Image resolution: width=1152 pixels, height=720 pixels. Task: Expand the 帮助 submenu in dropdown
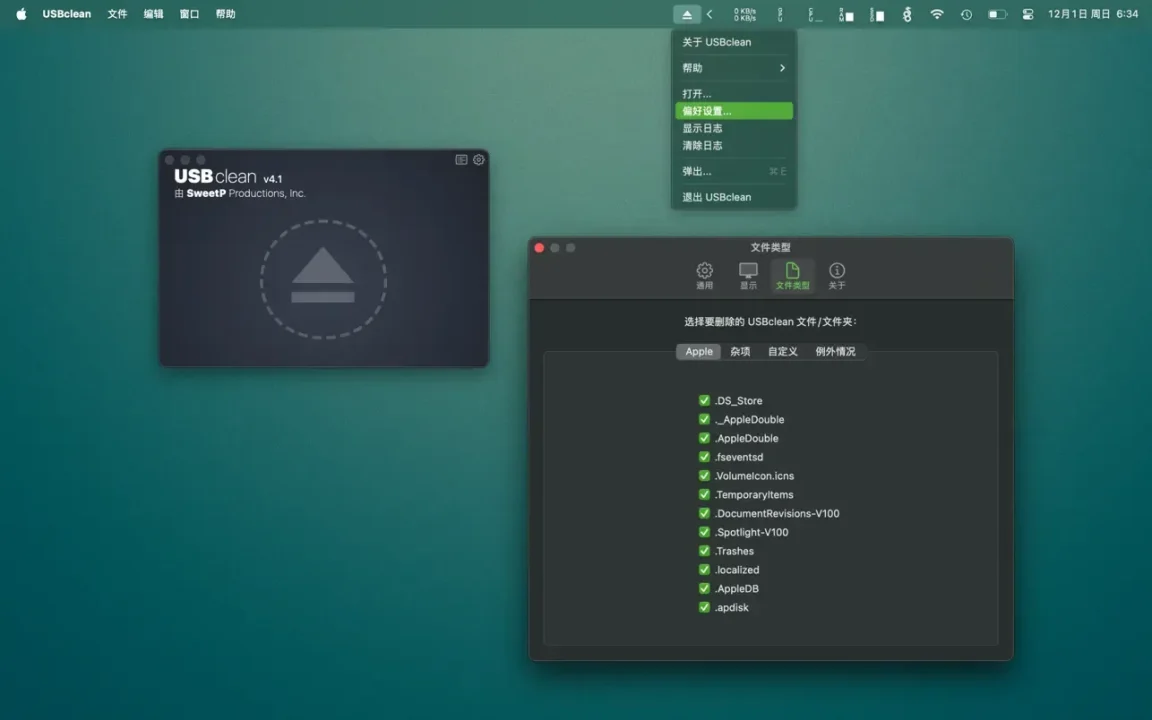(733, 68)
